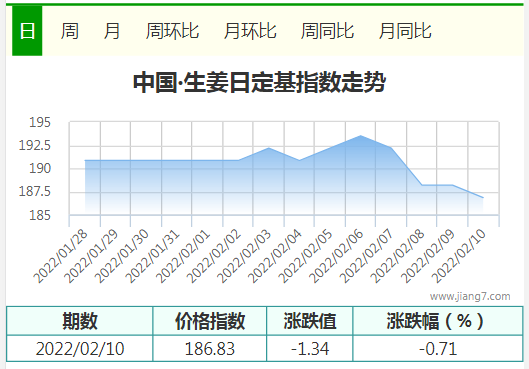Viewport: 529px width, 369px height.
Task: Click the 2022/02/06 x-axis date label
Action: click(x=336, y=256)
